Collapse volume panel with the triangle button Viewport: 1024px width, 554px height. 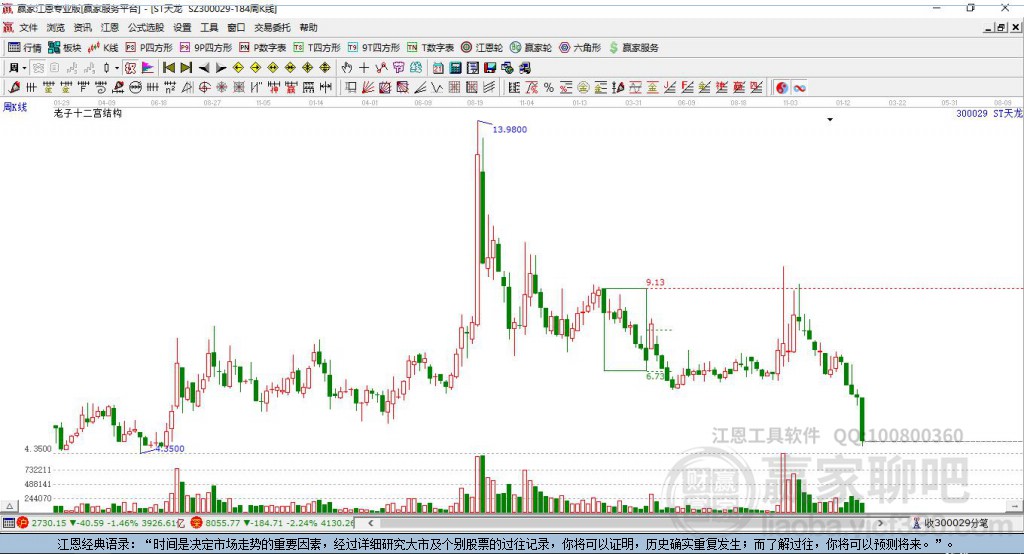tap(9, 506)
